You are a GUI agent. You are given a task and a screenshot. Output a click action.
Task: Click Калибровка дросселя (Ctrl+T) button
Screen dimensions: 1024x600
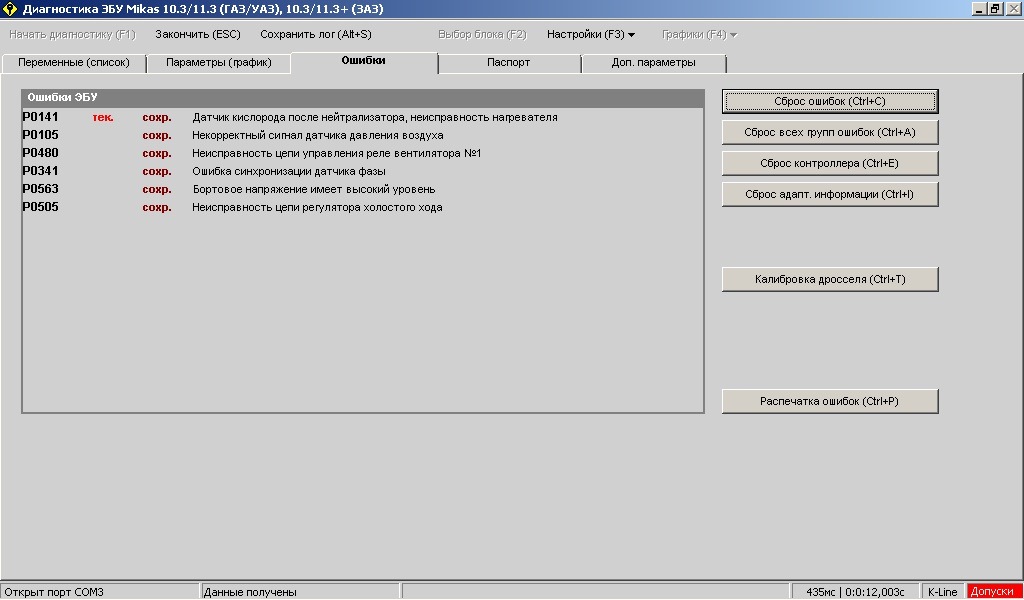[x=830, y=279]
